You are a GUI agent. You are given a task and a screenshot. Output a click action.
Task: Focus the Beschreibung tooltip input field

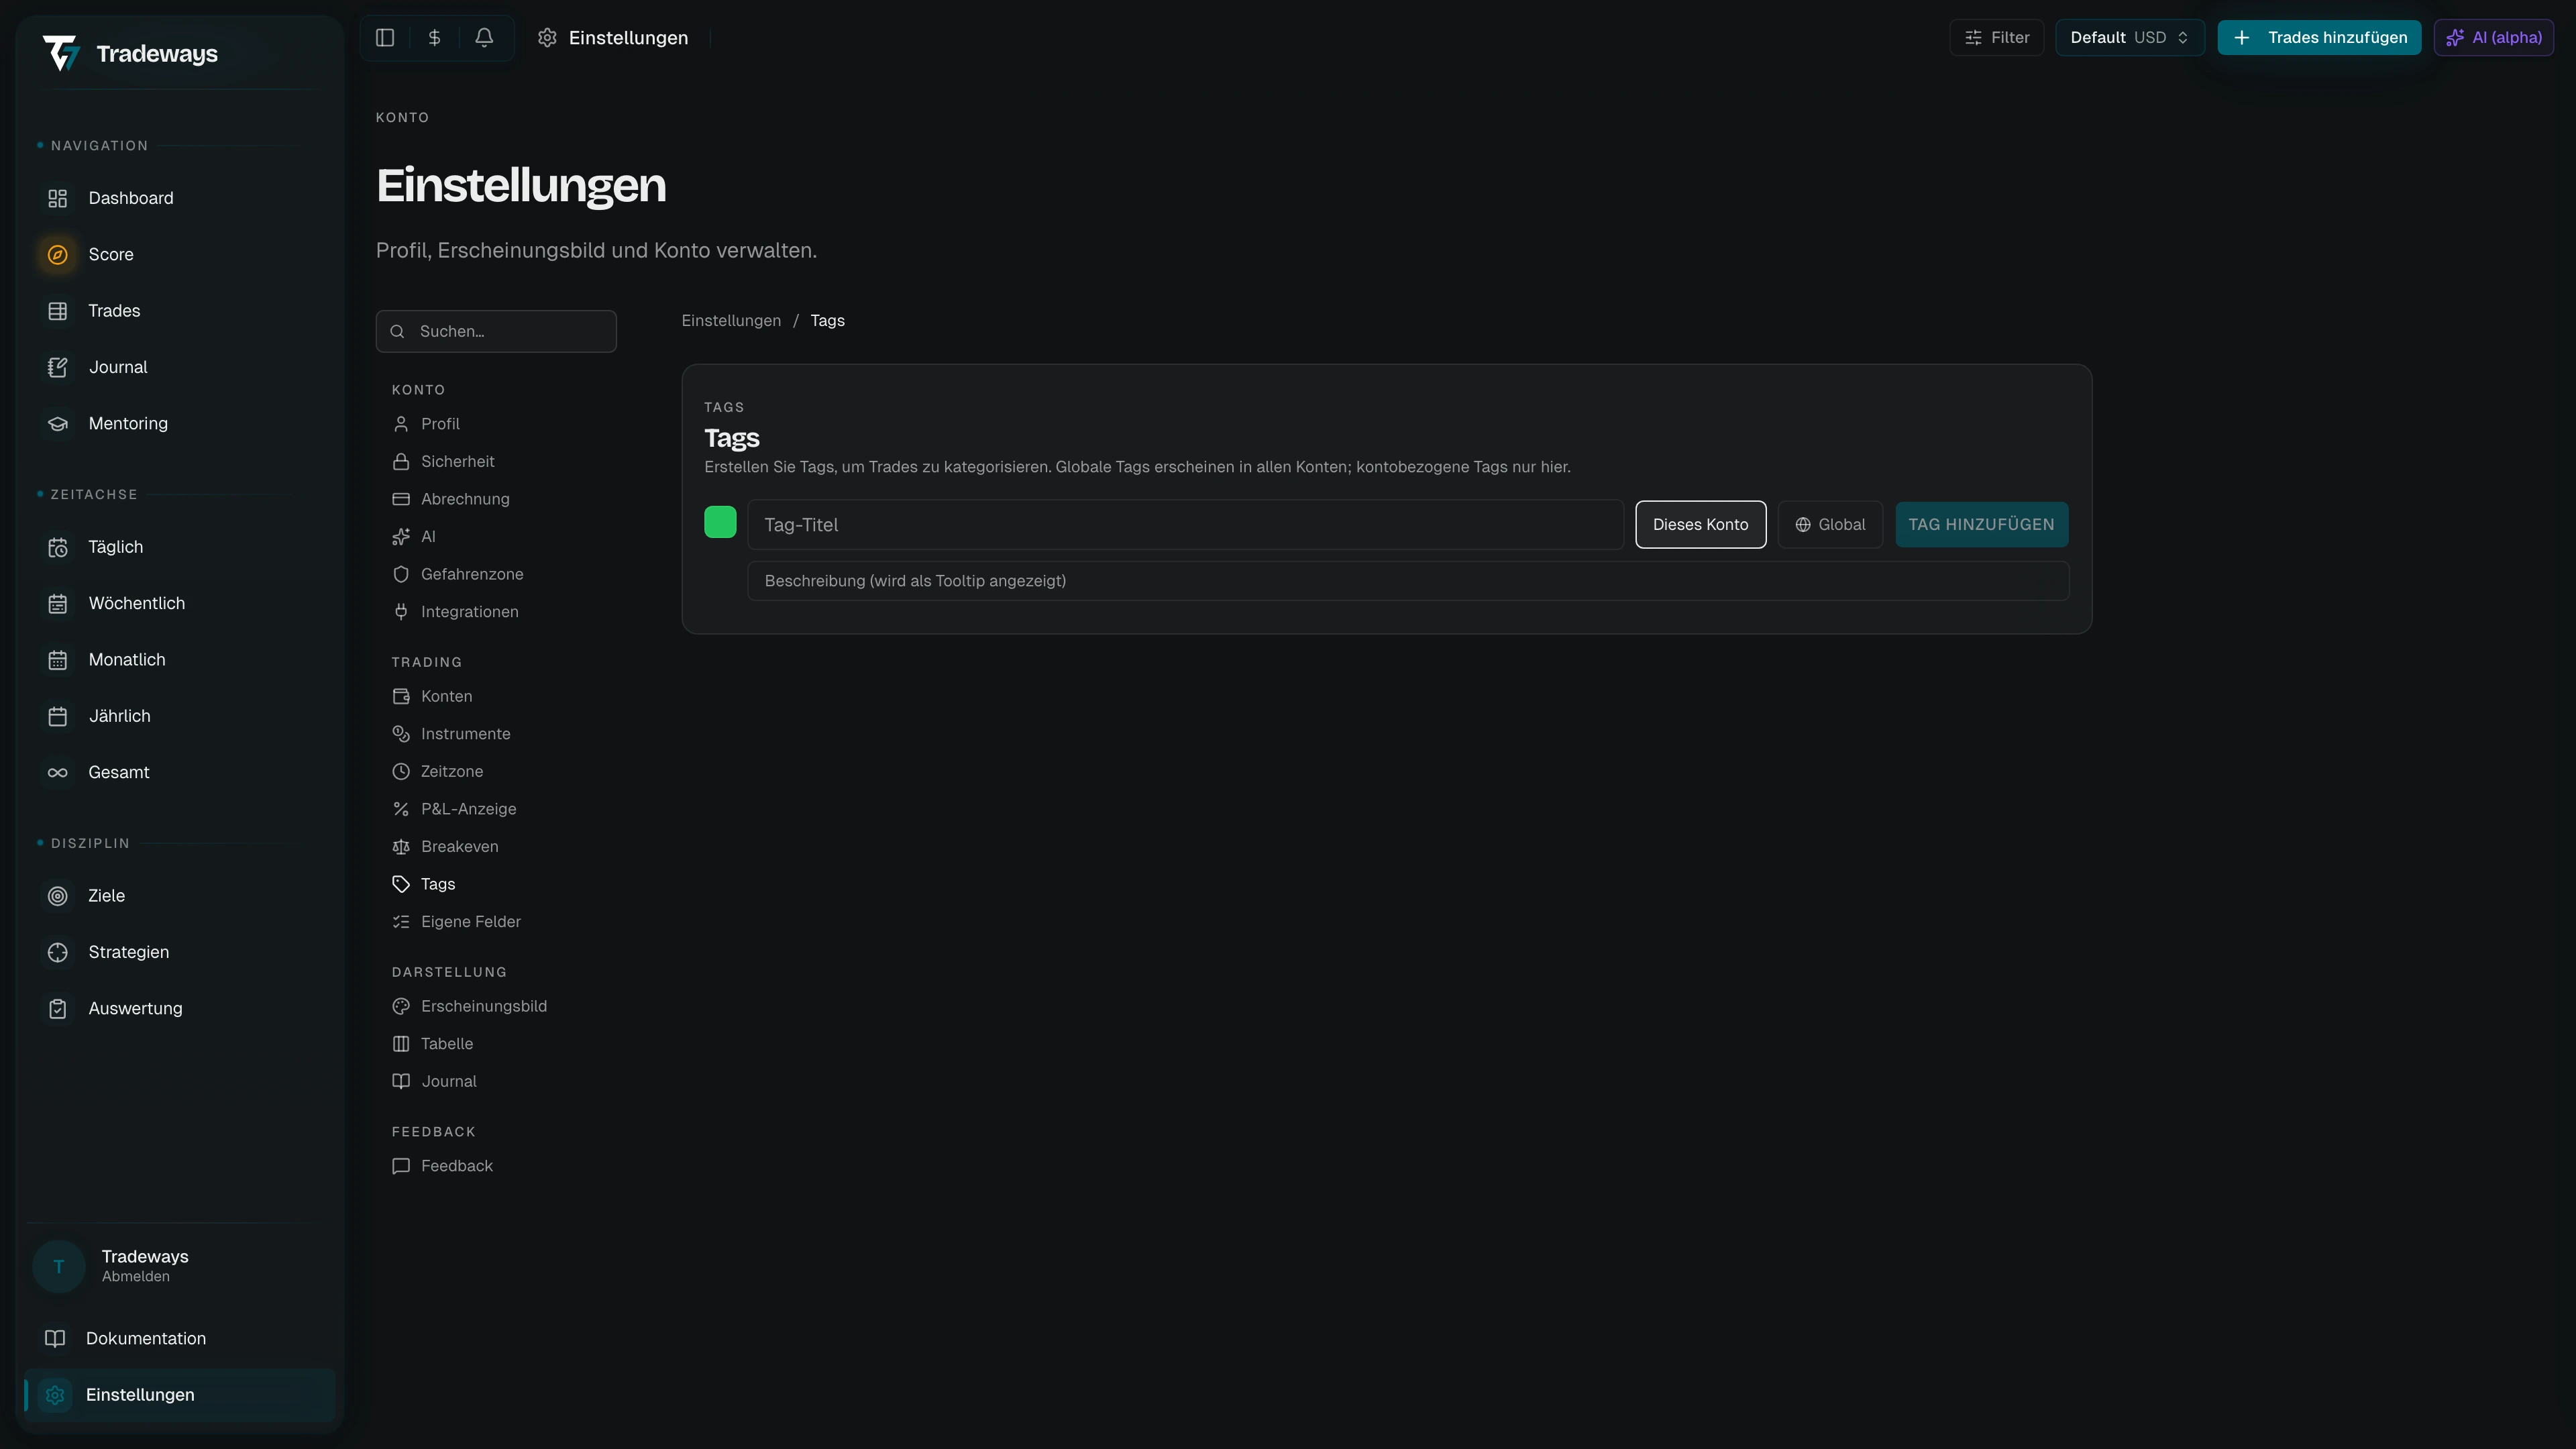click(x=1408, y=581)
